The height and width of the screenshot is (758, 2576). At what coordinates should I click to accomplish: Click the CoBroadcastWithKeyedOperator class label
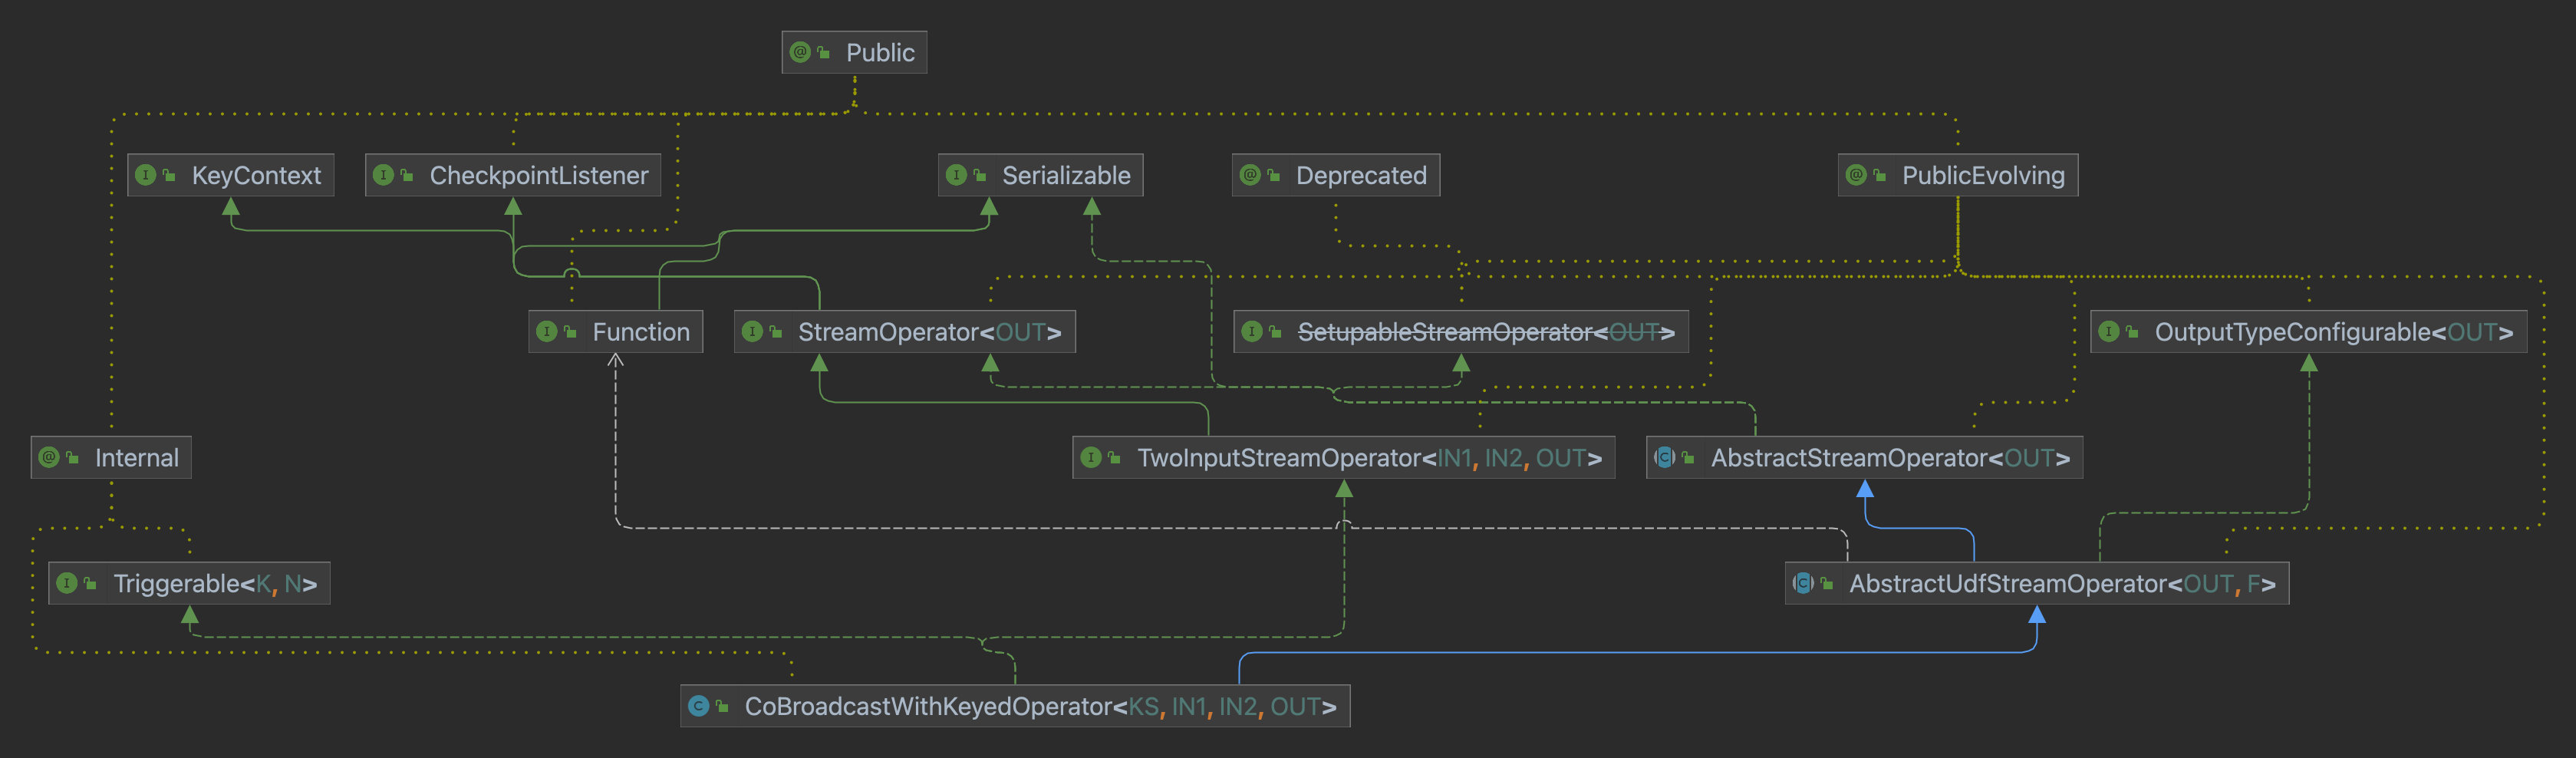1039,707
